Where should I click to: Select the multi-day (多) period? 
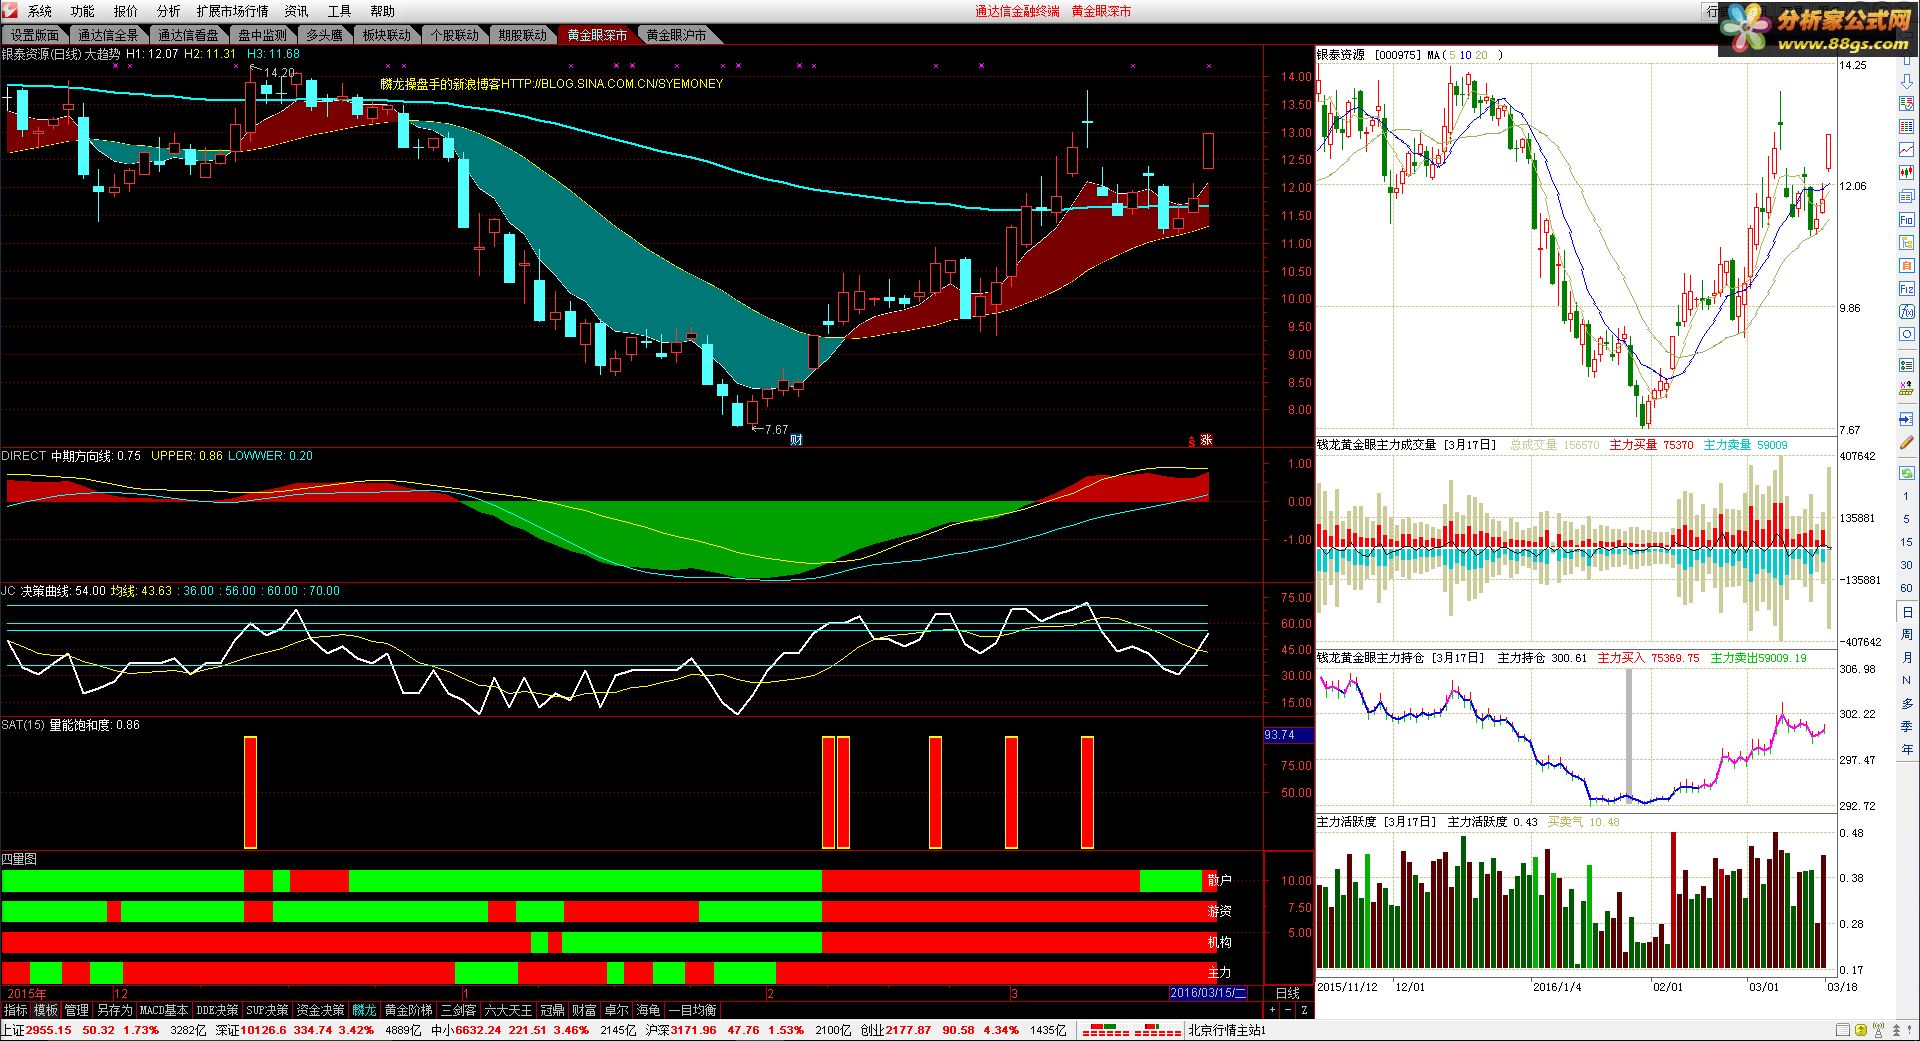(x=1906, y=704)
